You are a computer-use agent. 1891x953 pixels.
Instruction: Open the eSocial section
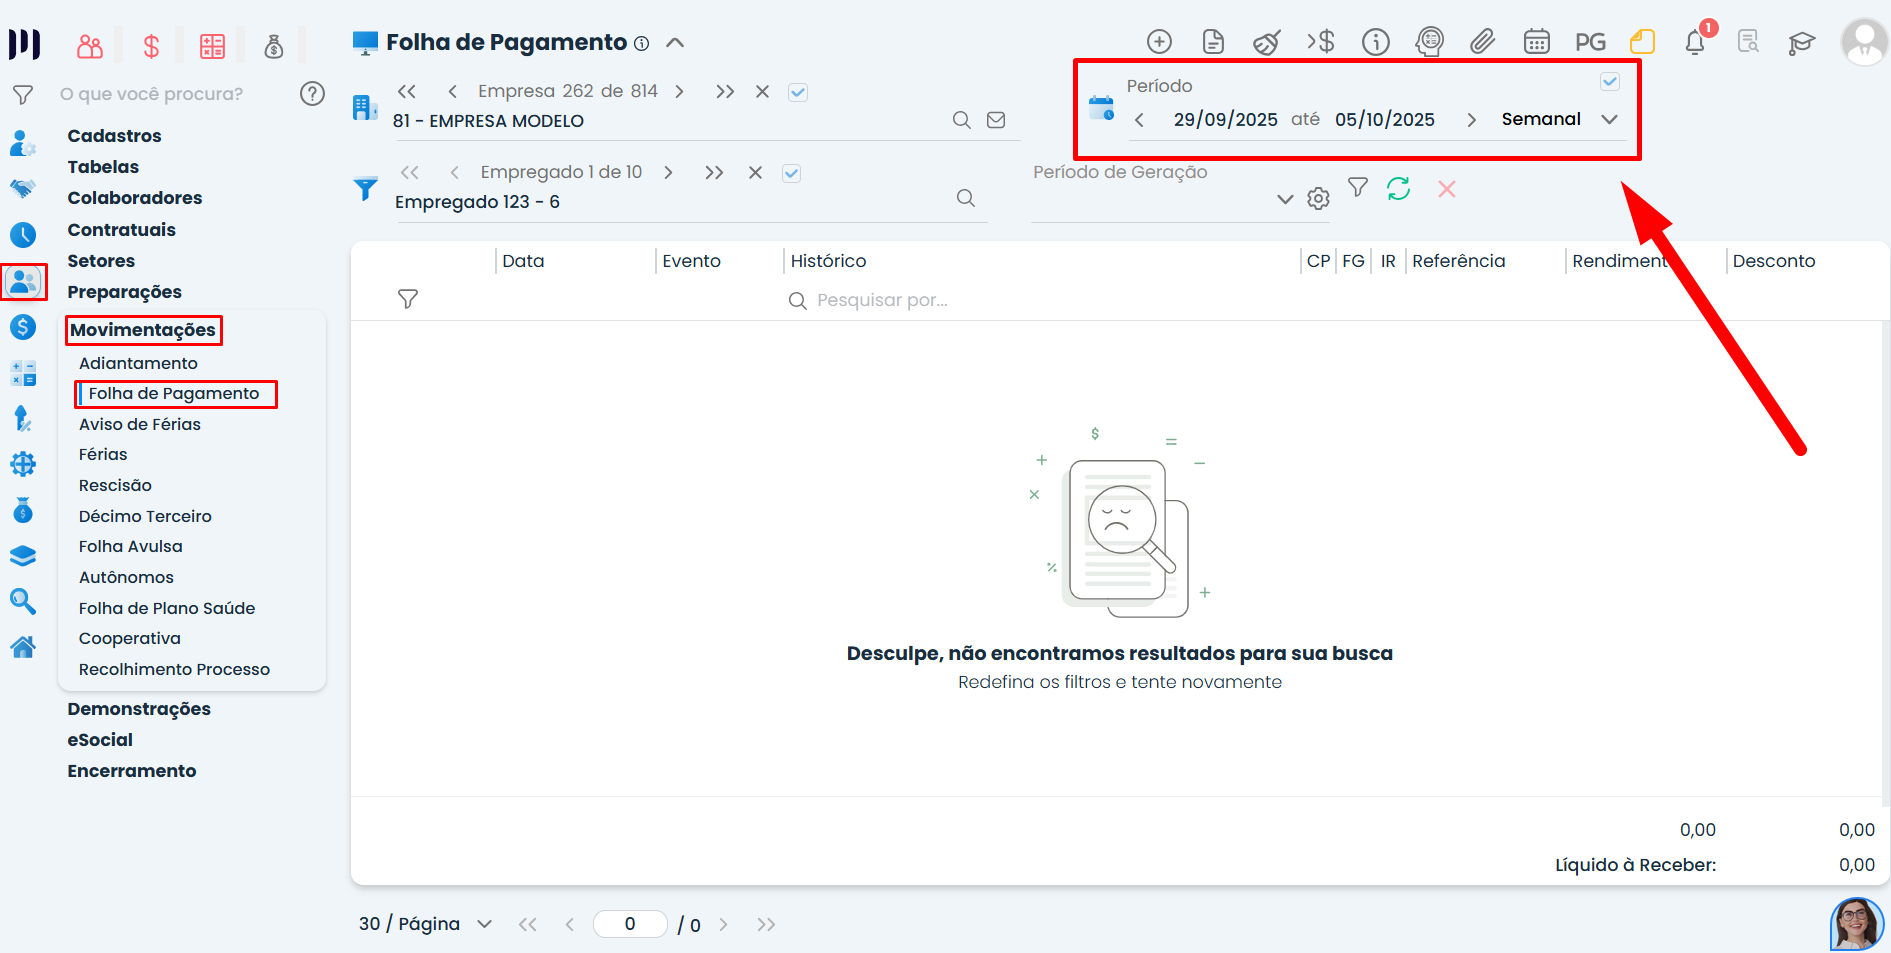click(x=100, y=740)
